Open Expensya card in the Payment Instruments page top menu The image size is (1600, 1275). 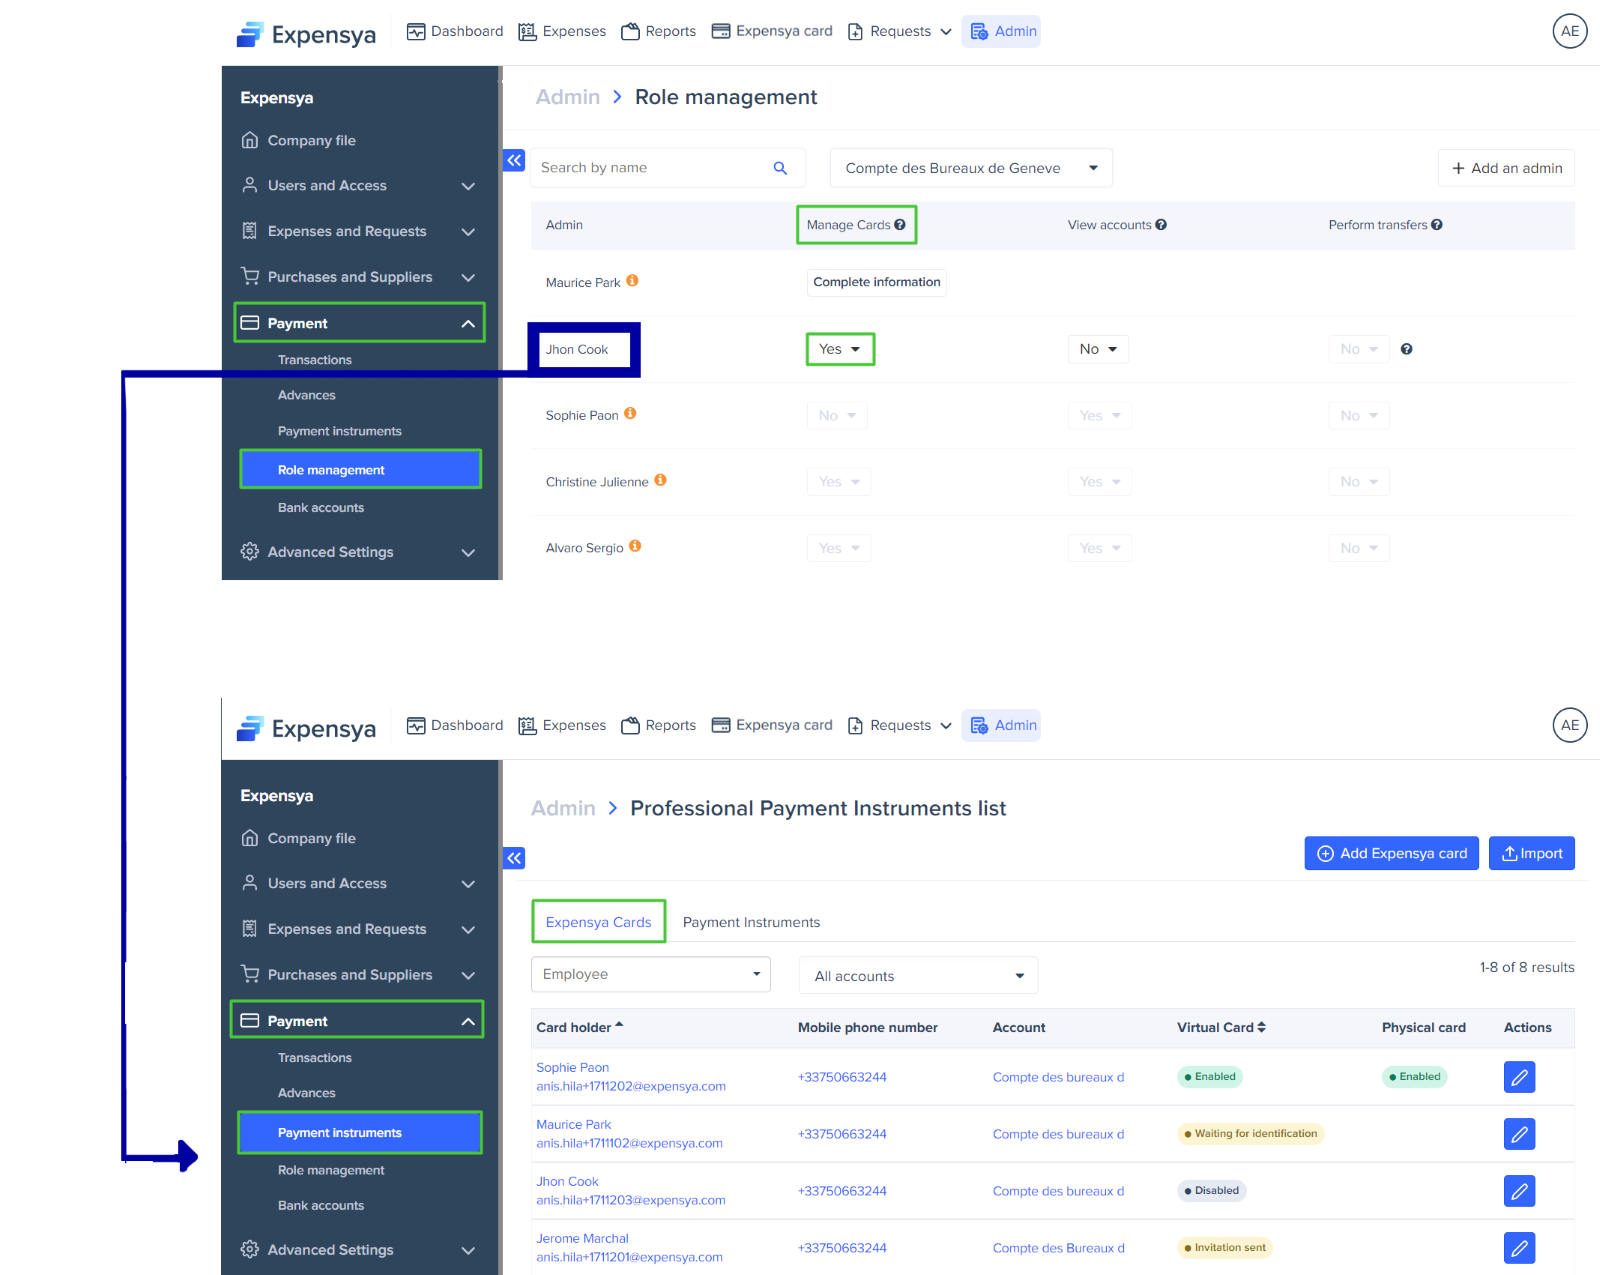click(x=772, y=725)
